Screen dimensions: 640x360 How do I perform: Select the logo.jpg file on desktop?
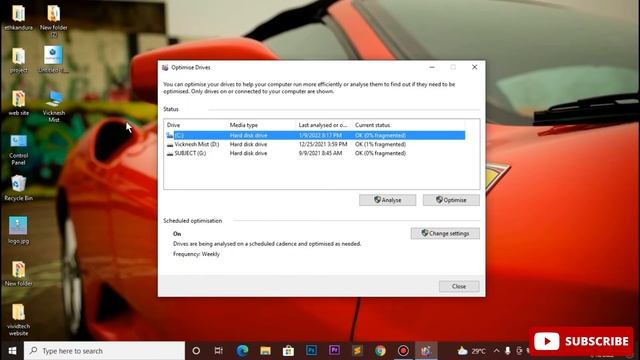(x=18, y=231)
